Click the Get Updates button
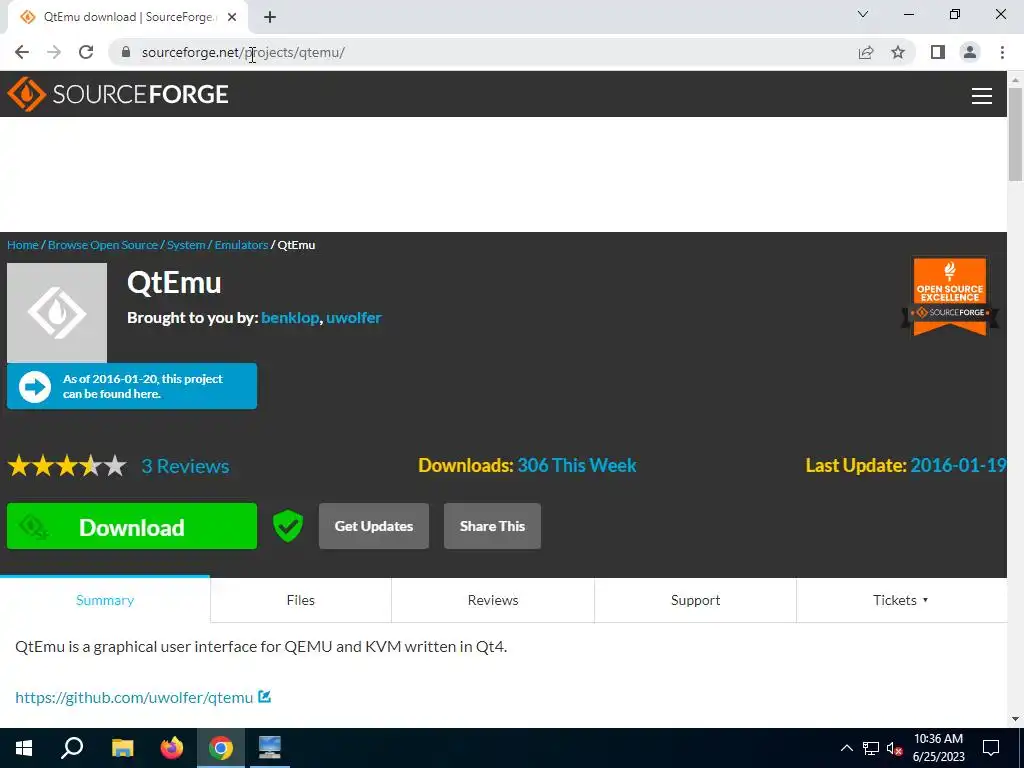The height and width of the screenshot is (768, 1024). tap(374, 526)
